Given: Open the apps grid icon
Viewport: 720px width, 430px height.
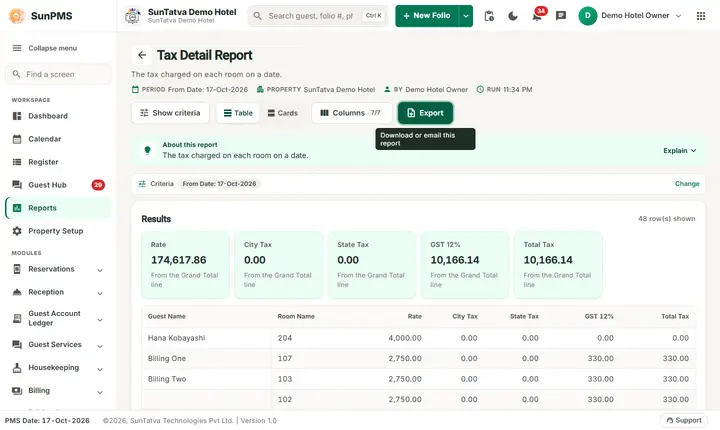Looking at the screenshot, I should click(701, 16).
